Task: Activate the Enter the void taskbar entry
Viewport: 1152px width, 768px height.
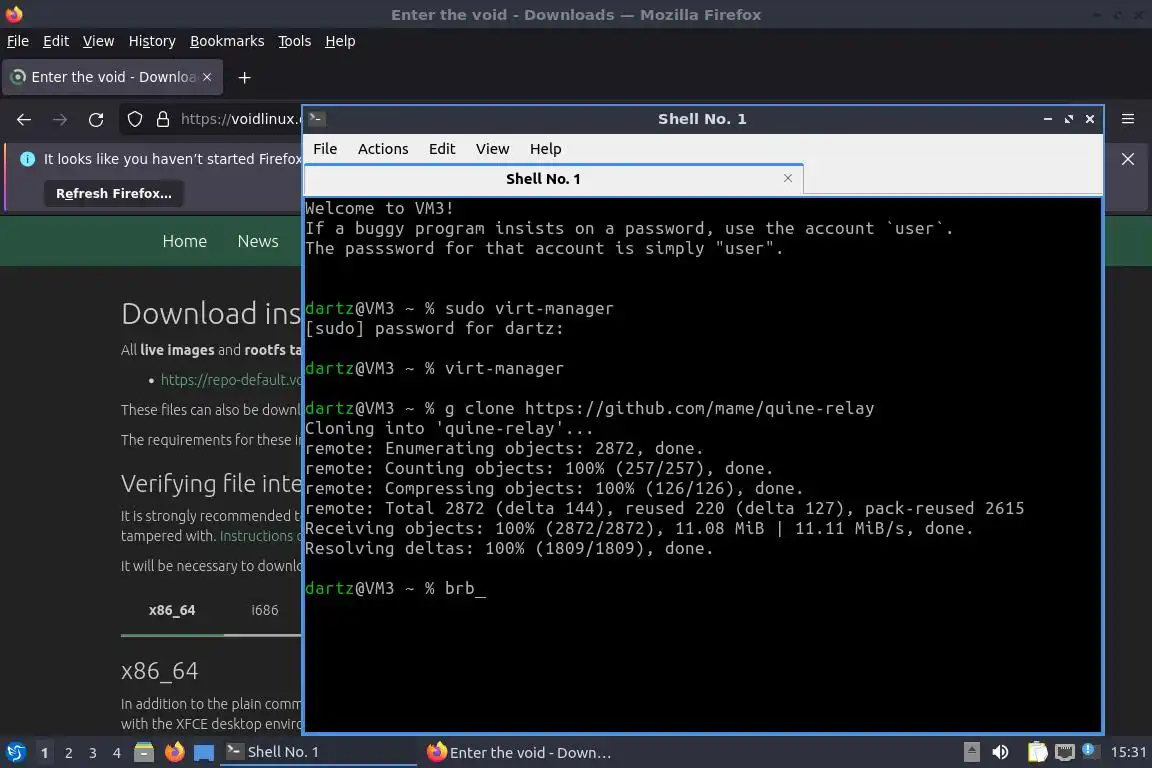Action: tap(522, 752)
